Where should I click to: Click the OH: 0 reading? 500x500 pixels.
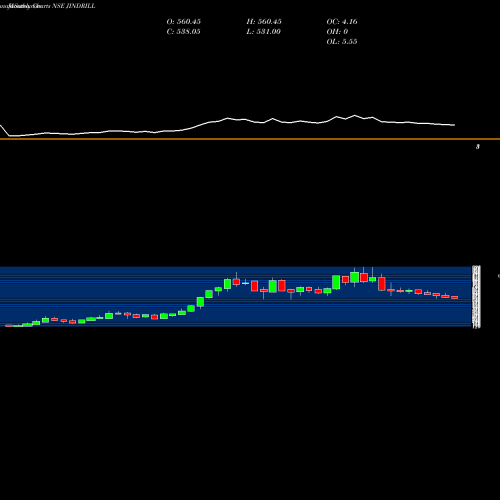coord(337,32)
